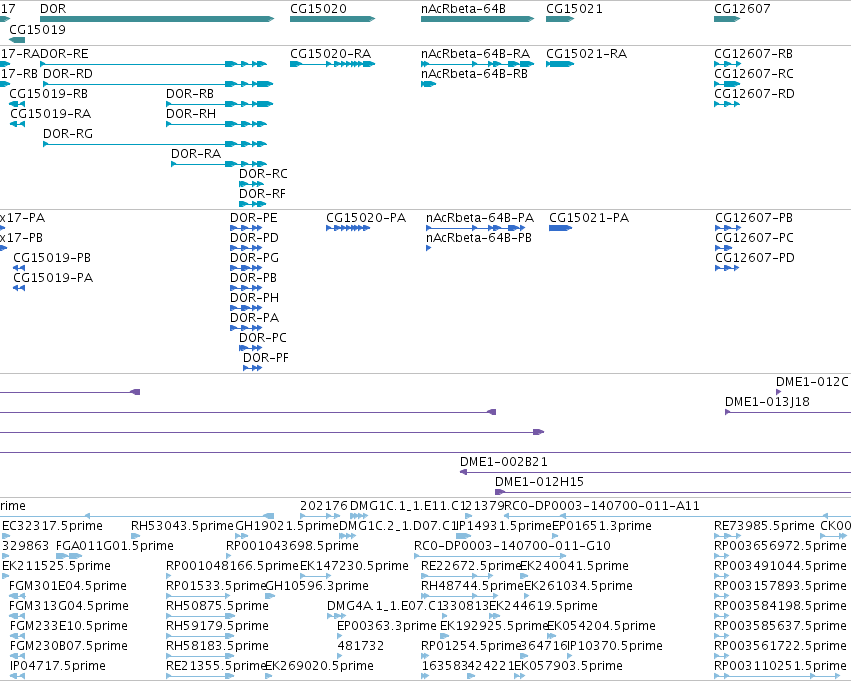Click the CG15020-RA transcript label
Viewport: 851px width, 681px height.
click(331, 54)
